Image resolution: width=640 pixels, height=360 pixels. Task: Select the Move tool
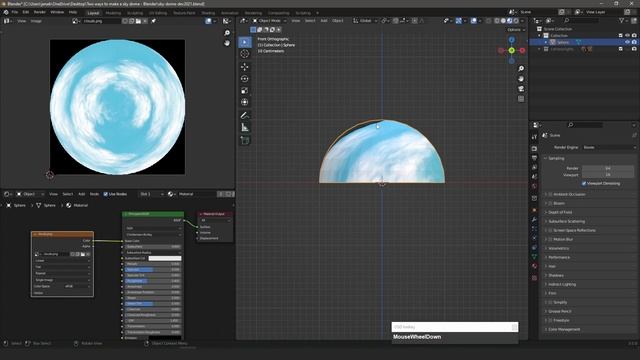[x=245, y=67]
